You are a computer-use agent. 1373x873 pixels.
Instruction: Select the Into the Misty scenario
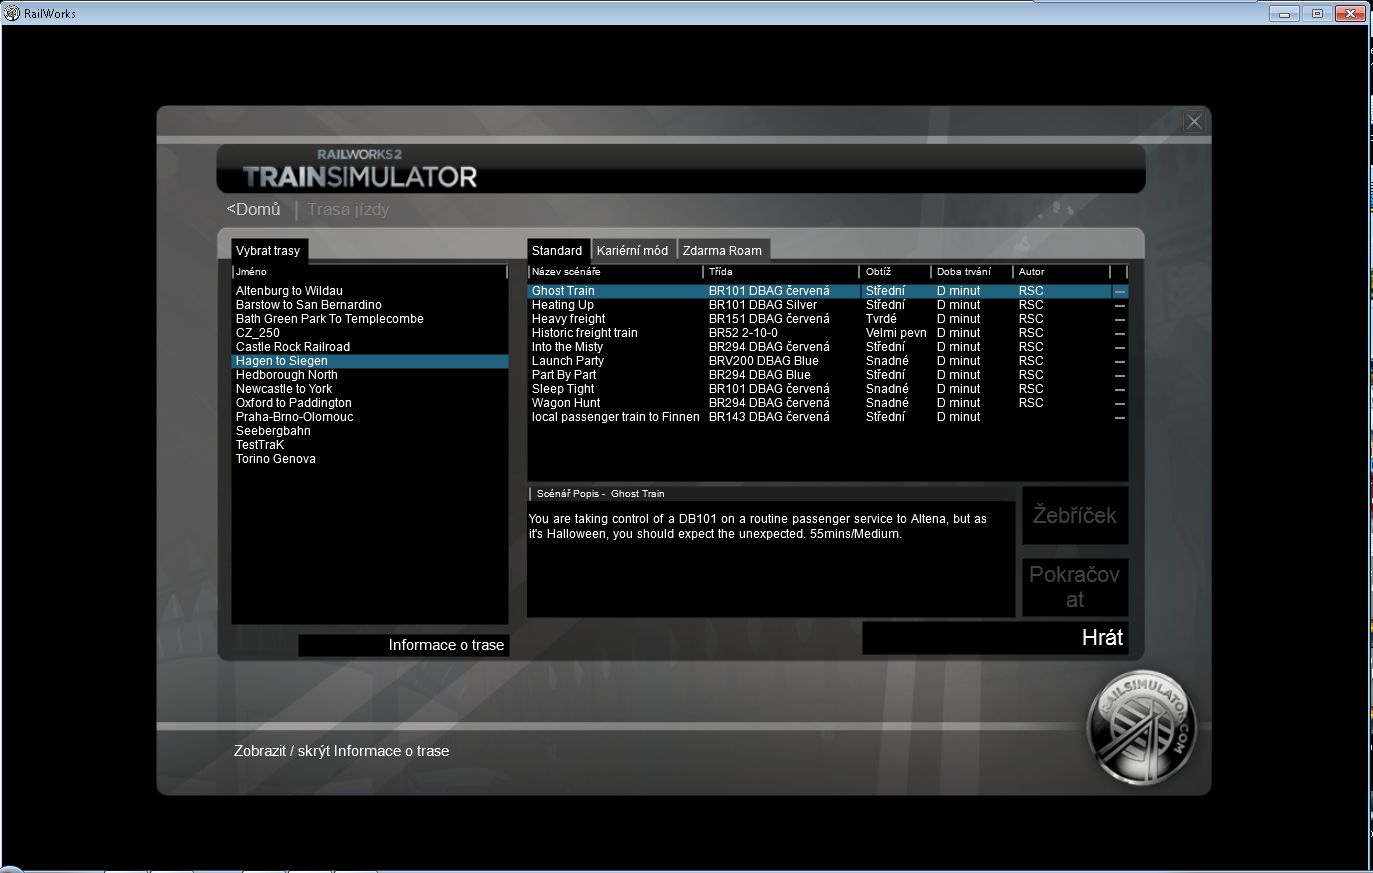[827, 347]
